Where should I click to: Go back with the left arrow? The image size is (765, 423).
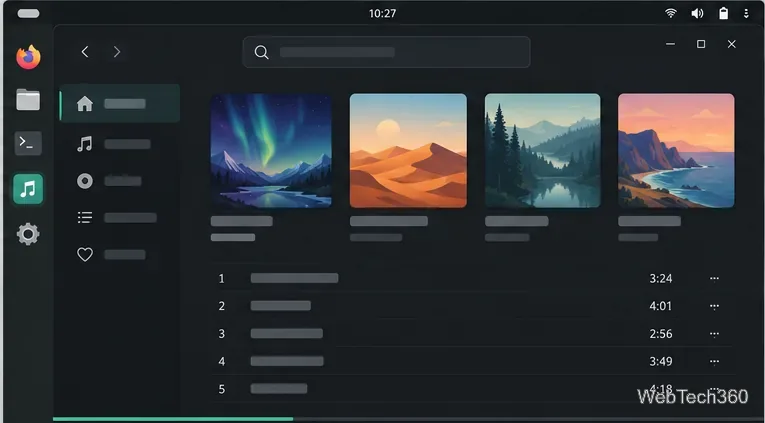click(x=85, y=52)
